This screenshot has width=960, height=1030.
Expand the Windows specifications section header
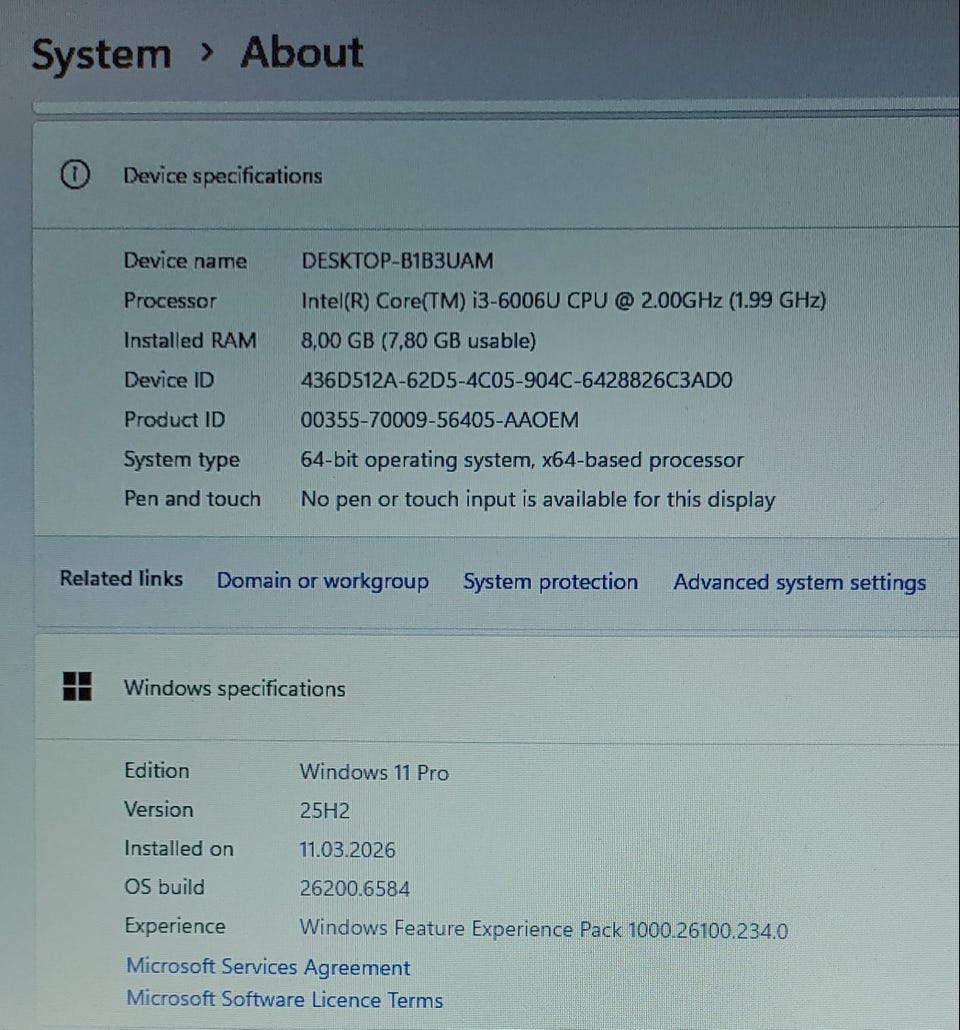tap(496, 688)
